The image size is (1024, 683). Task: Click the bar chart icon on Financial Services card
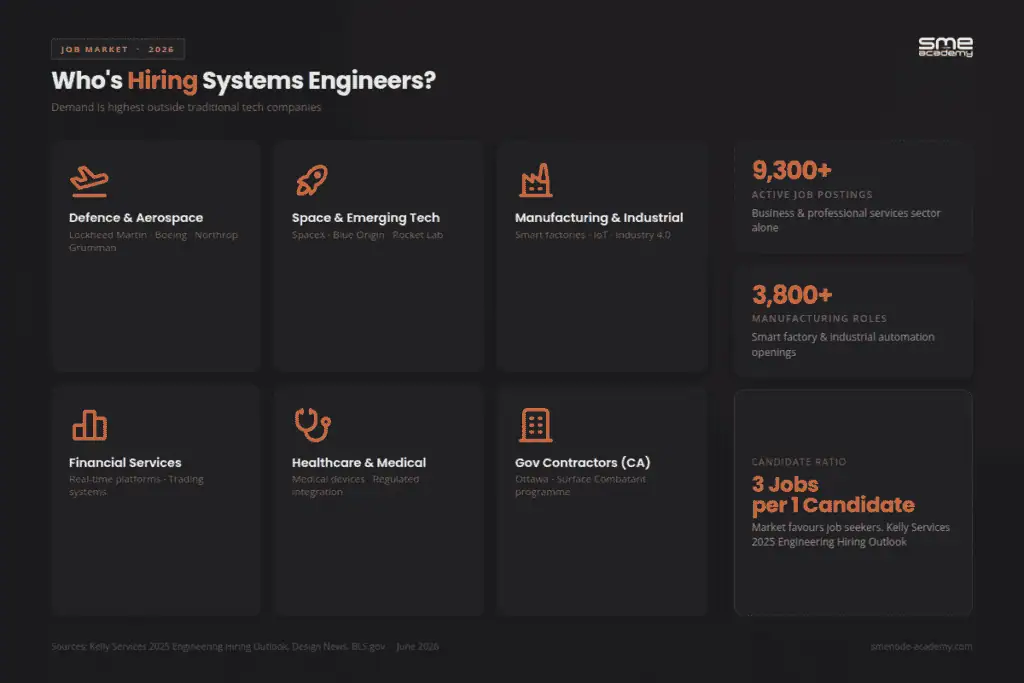[x=89, y=425]
